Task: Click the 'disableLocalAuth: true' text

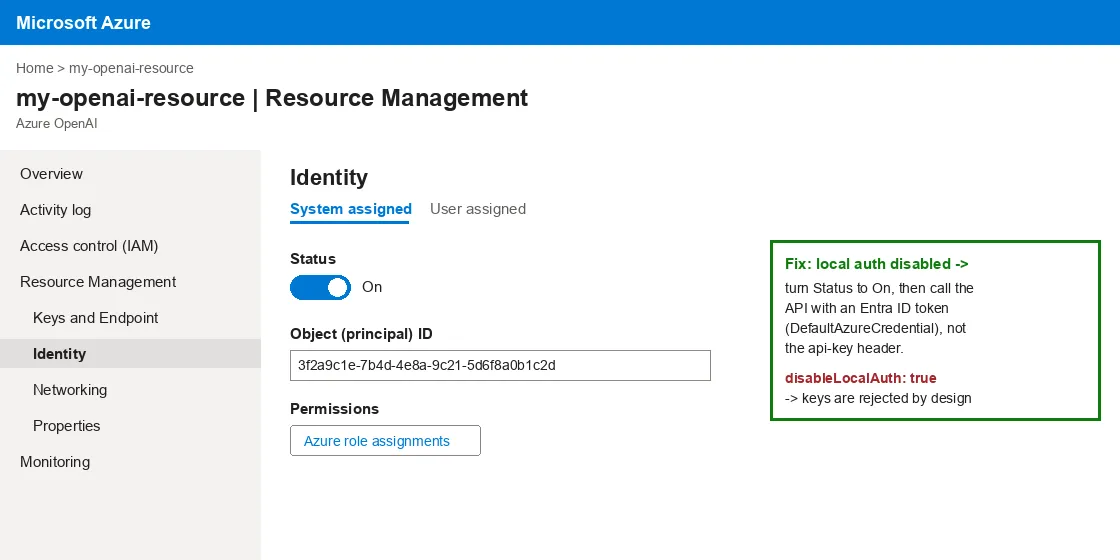Action: [860, 378]
